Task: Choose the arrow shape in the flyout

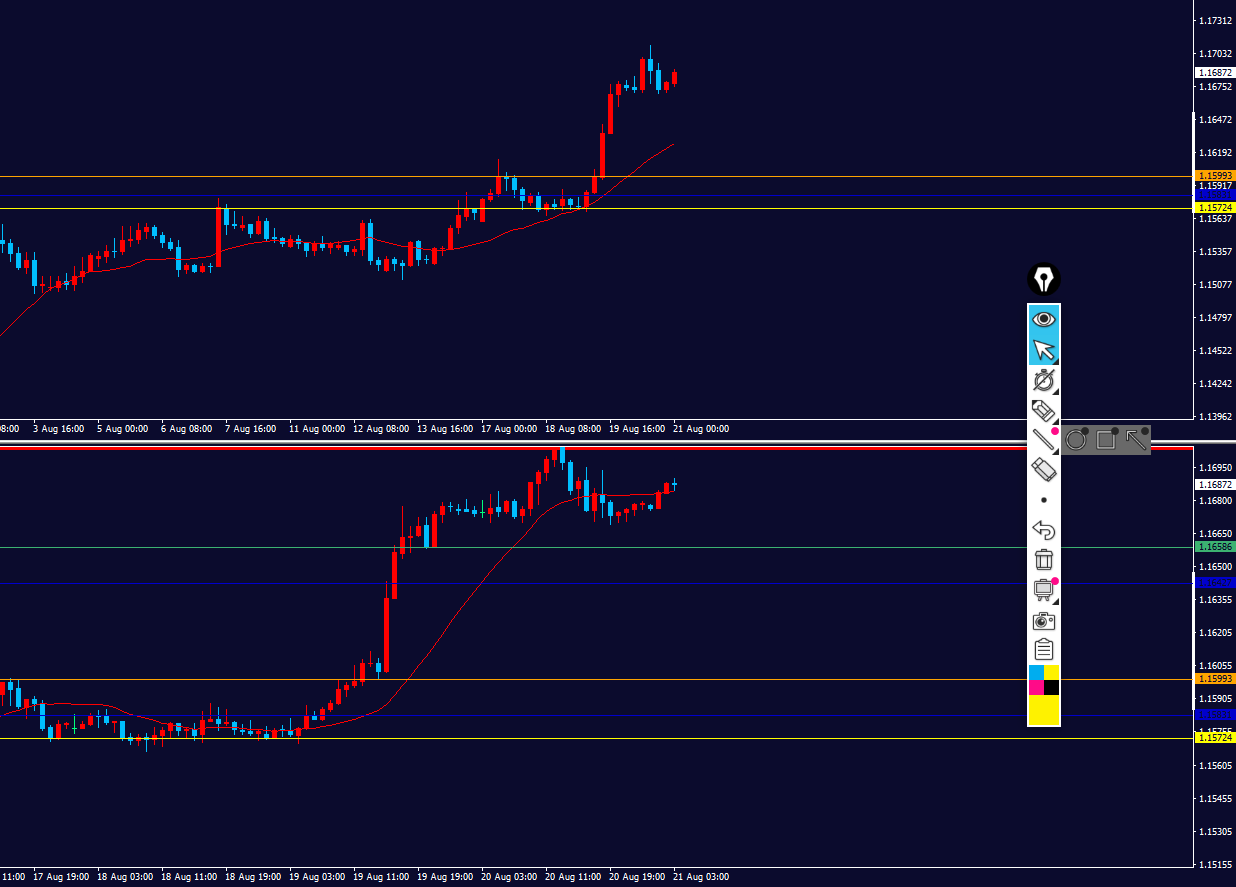Action: [1136, 439]
